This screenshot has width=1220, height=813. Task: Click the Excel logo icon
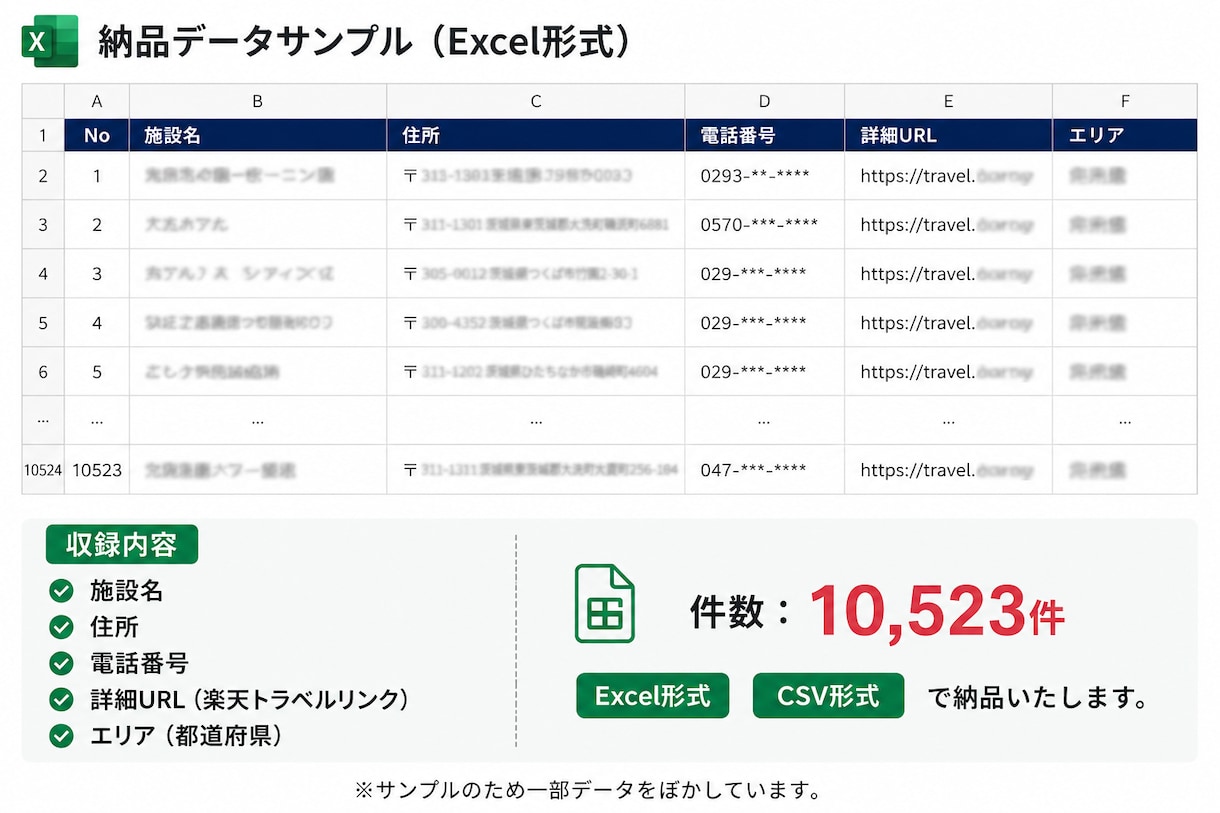(x=49, y=42)
